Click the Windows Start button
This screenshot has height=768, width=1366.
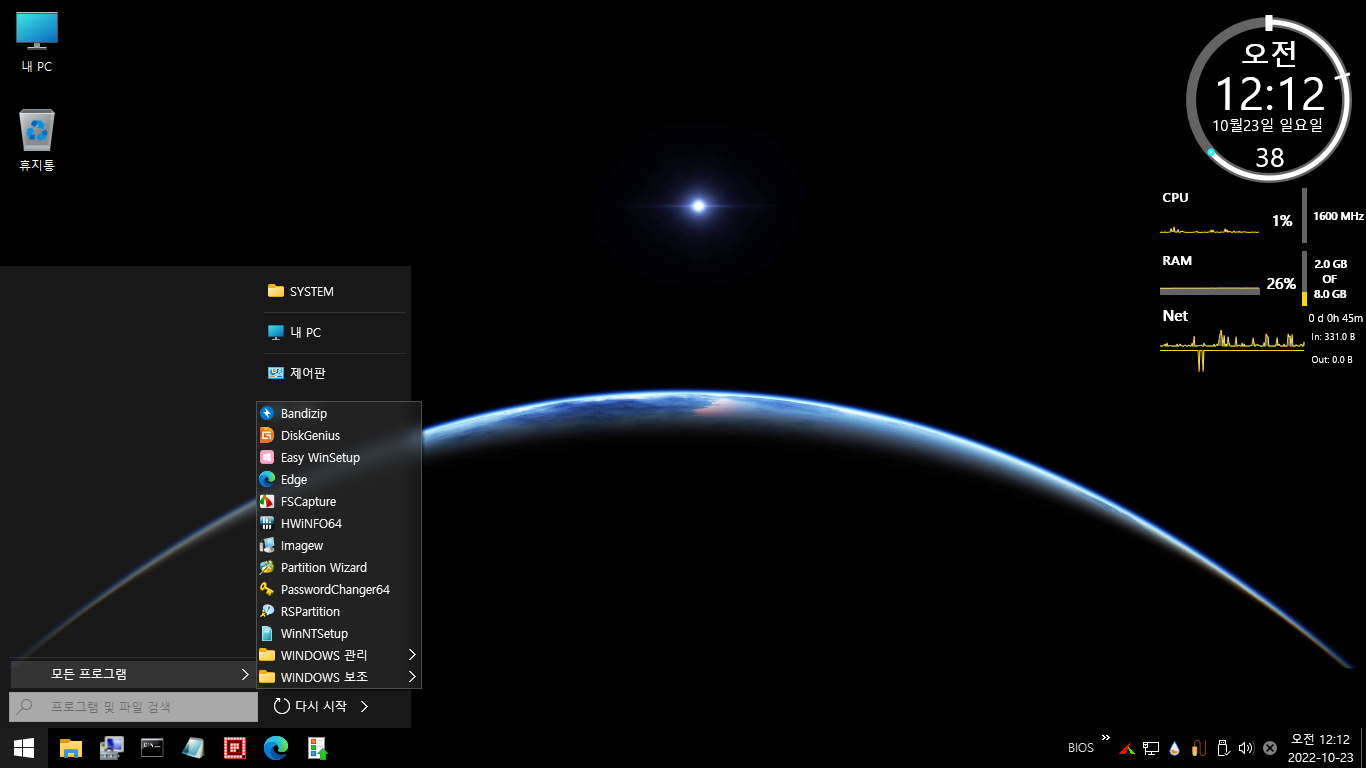[24, 747]
